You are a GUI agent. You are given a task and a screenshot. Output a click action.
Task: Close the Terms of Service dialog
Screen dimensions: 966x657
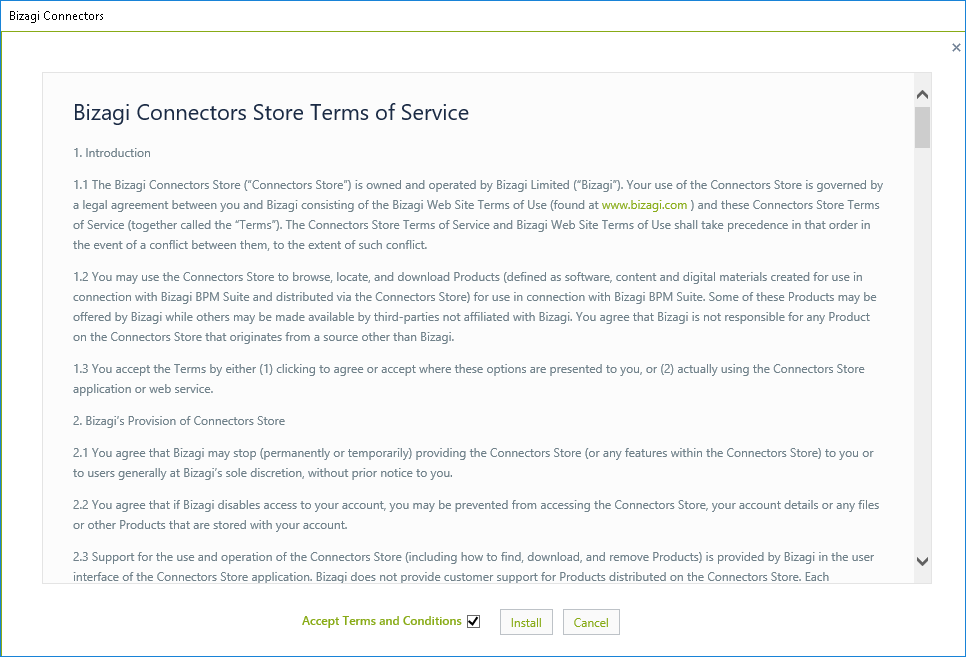(x=956, y=47)
